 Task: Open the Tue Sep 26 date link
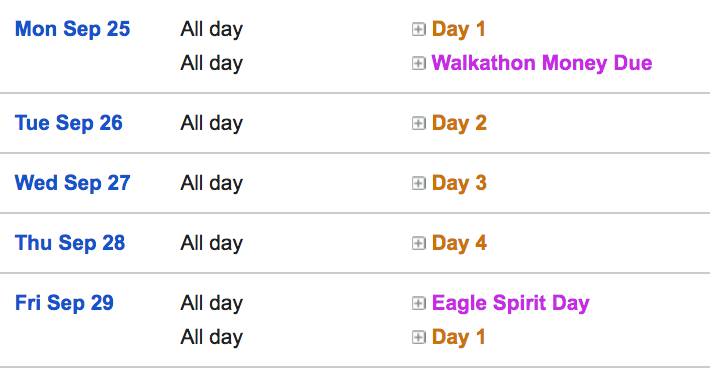[x=69, y=123]
